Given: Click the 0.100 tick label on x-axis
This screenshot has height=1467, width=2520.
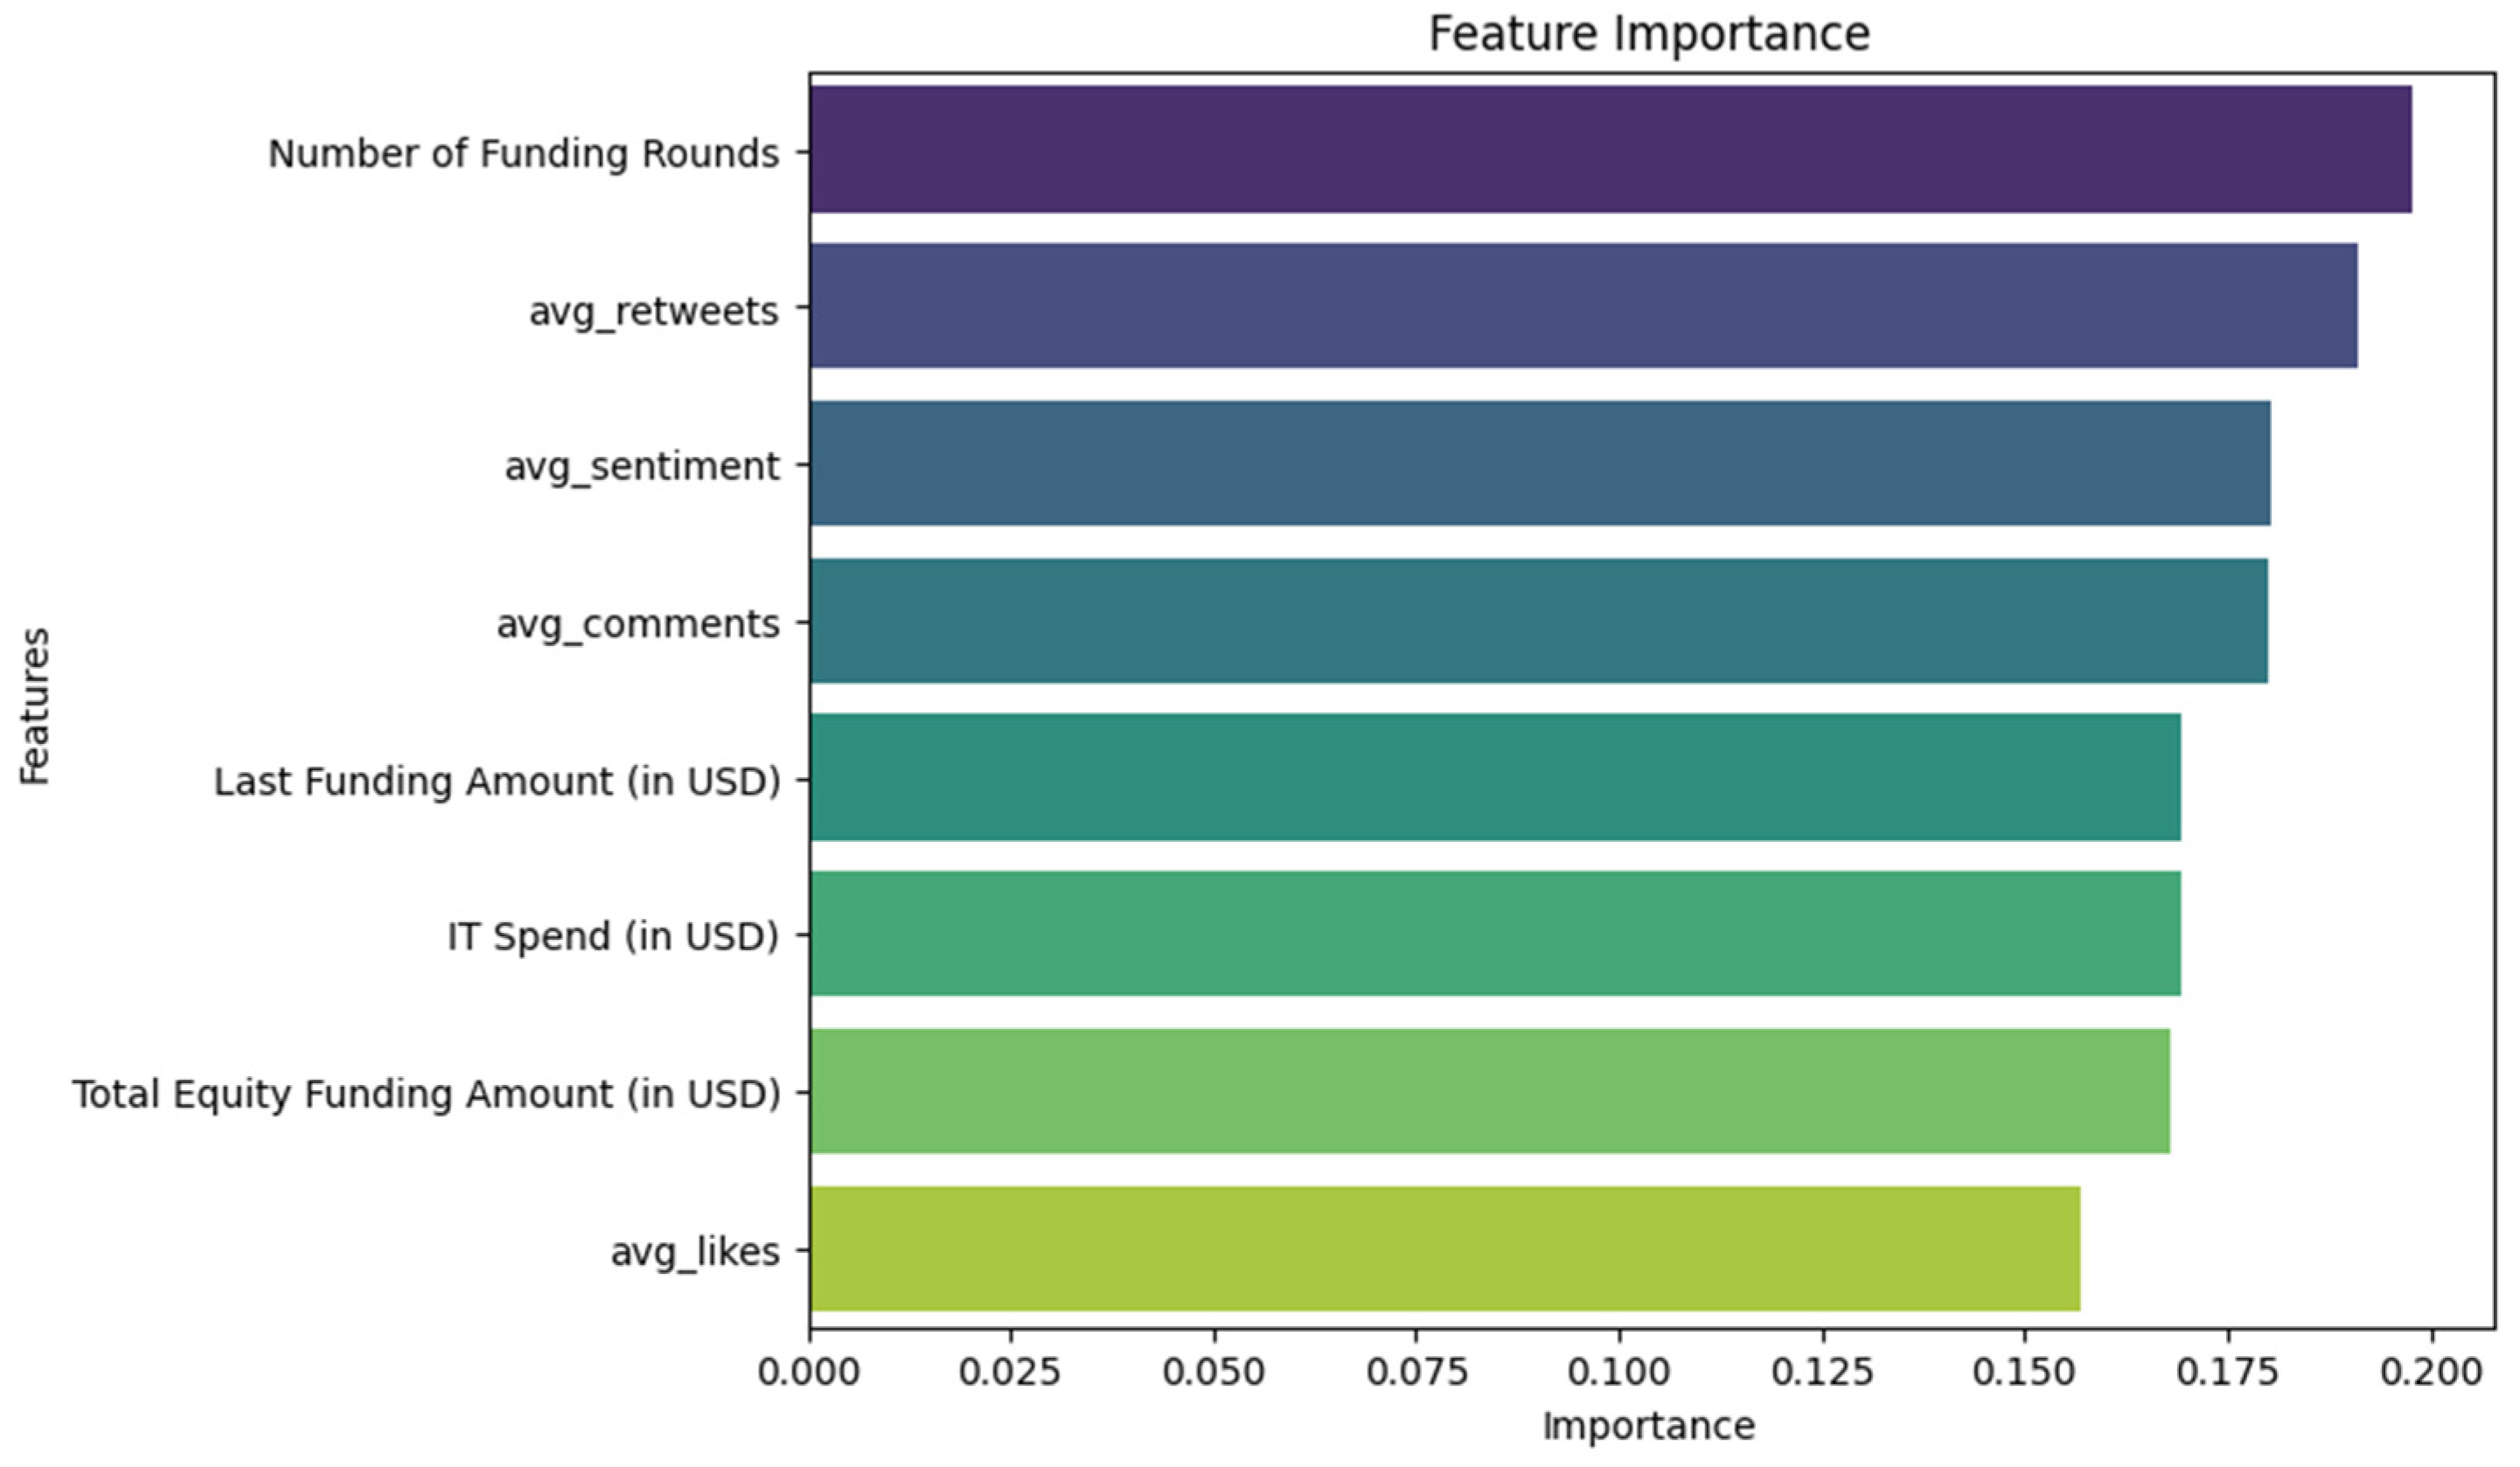Looking at the screenshot, I should pos(1618,1372).
